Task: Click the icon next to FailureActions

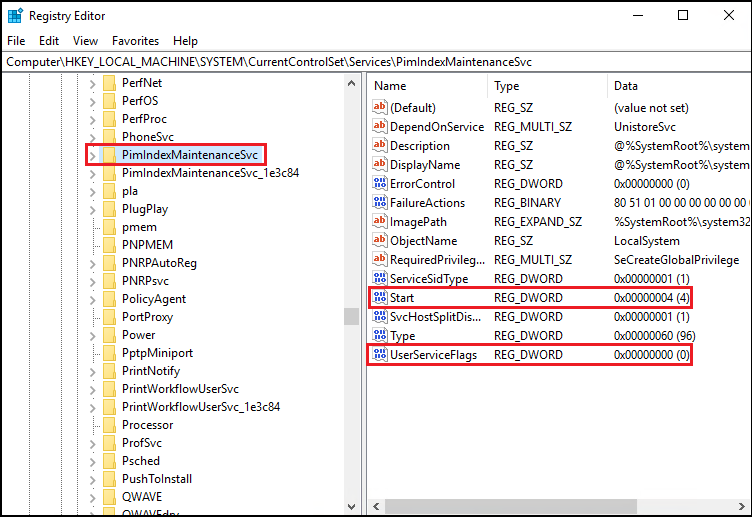Action: 379,203
